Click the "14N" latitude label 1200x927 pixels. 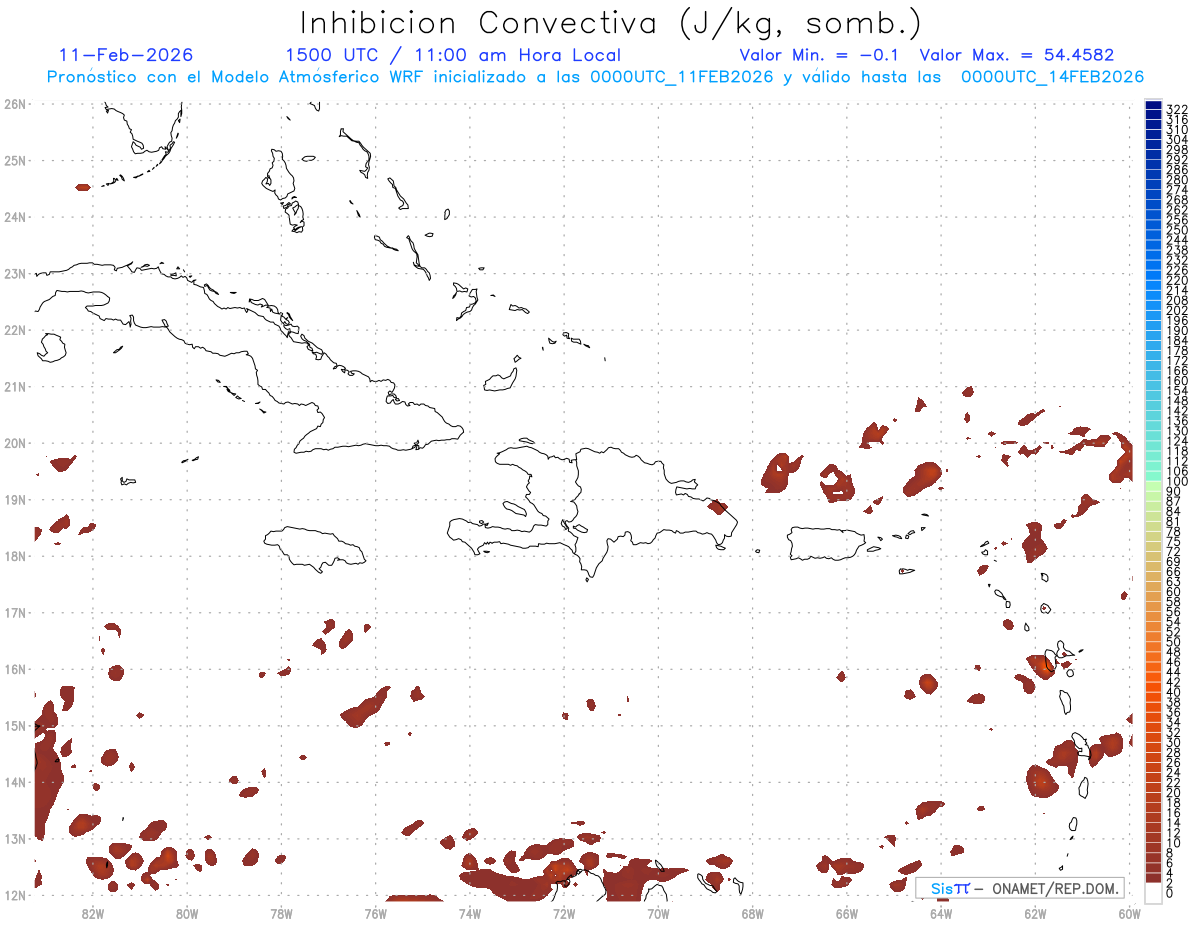[x=14, y=782]
